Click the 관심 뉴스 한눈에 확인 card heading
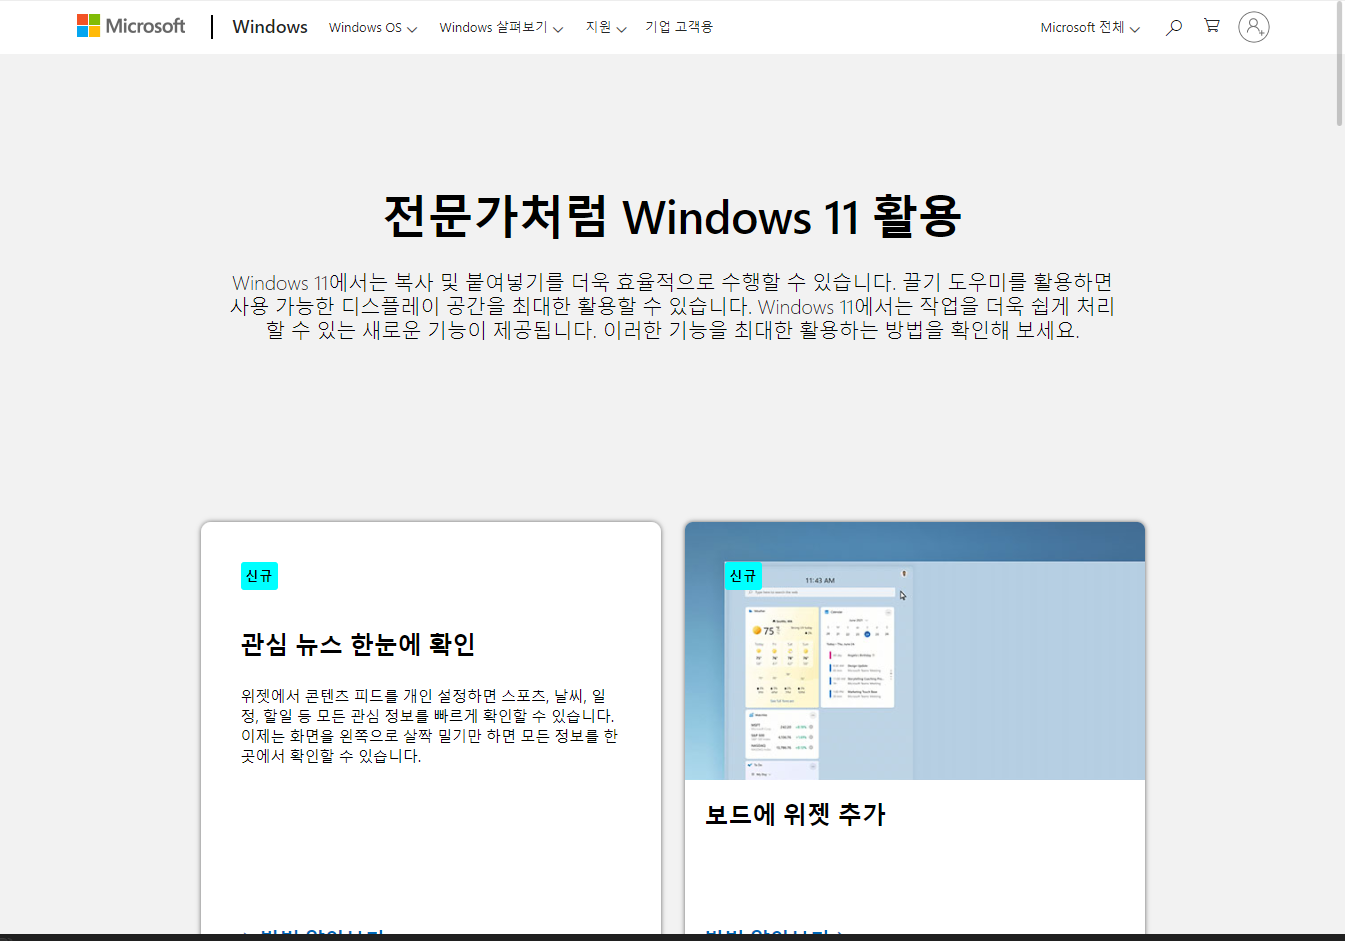The image size is (1345, 941). click(x=358, y=644)
